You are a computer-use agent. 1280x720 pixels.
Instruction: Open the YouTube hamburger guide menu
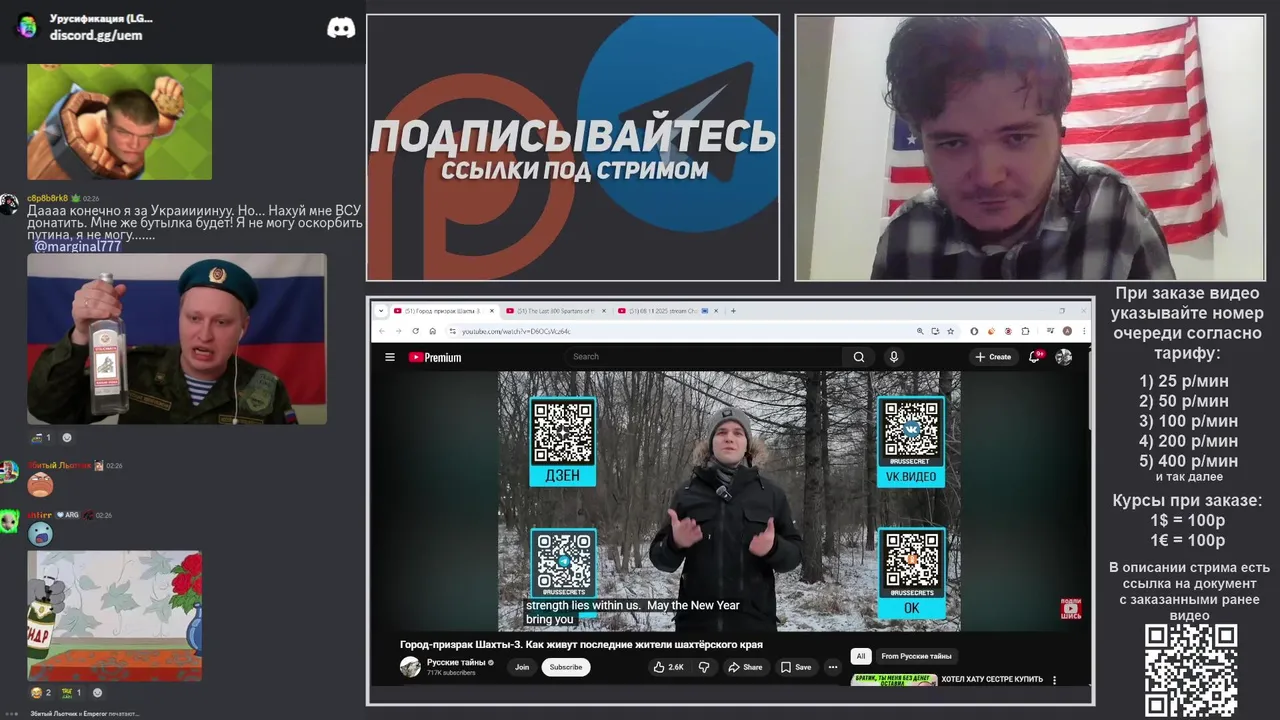[x=389, y=357]
